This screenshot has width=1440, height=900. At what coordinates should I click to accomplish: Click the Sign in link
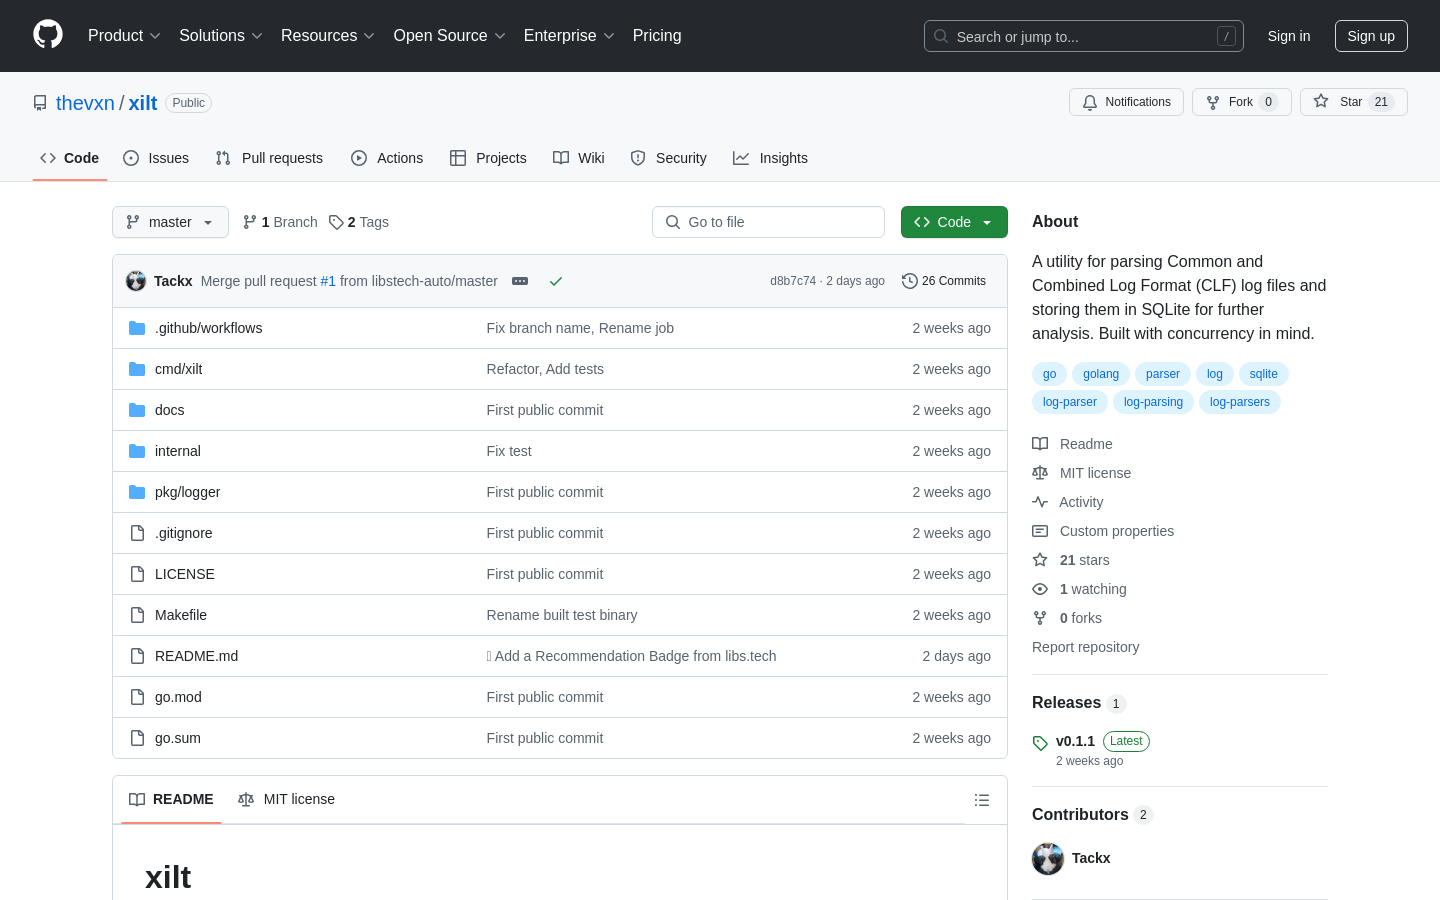(x=1289, y=36)
